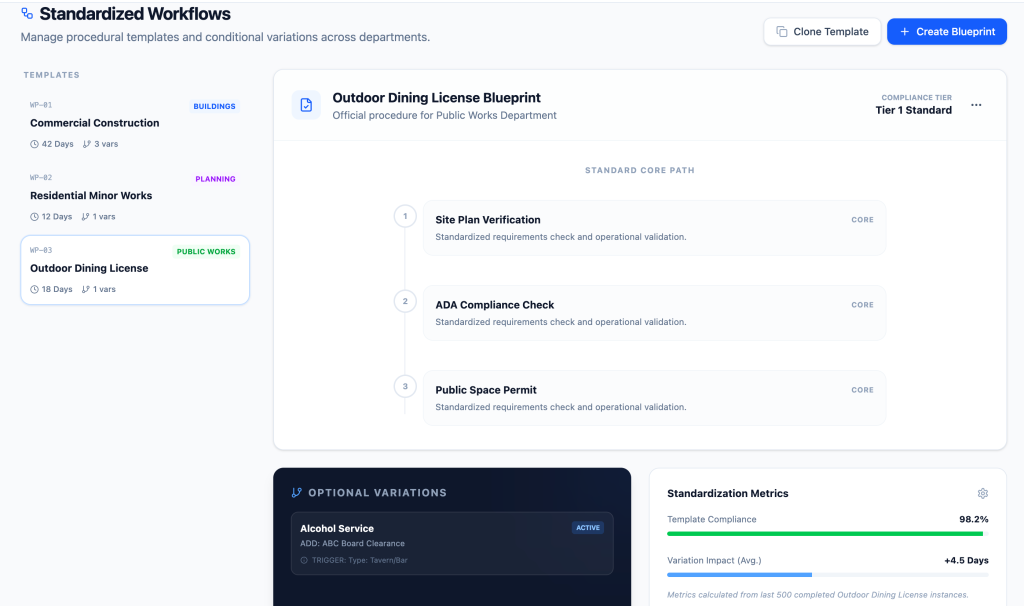Open the Alcohol Service variation card
Viewport: 1024px width, 606px height.
click(x=451, y=543)
